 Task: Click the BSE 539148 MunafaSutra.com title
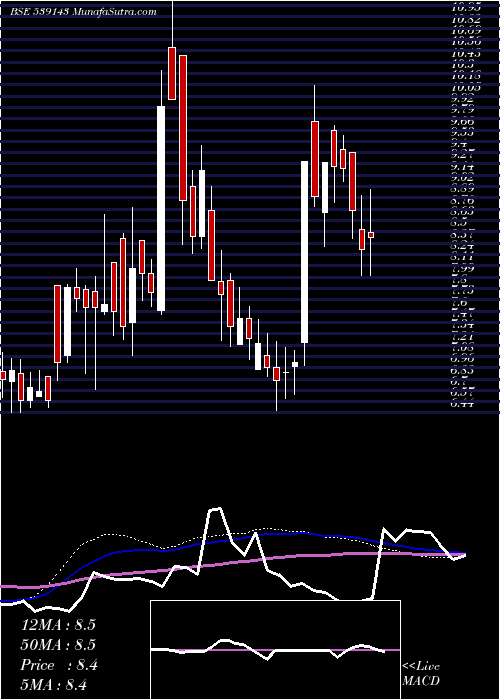click(83, 12)
